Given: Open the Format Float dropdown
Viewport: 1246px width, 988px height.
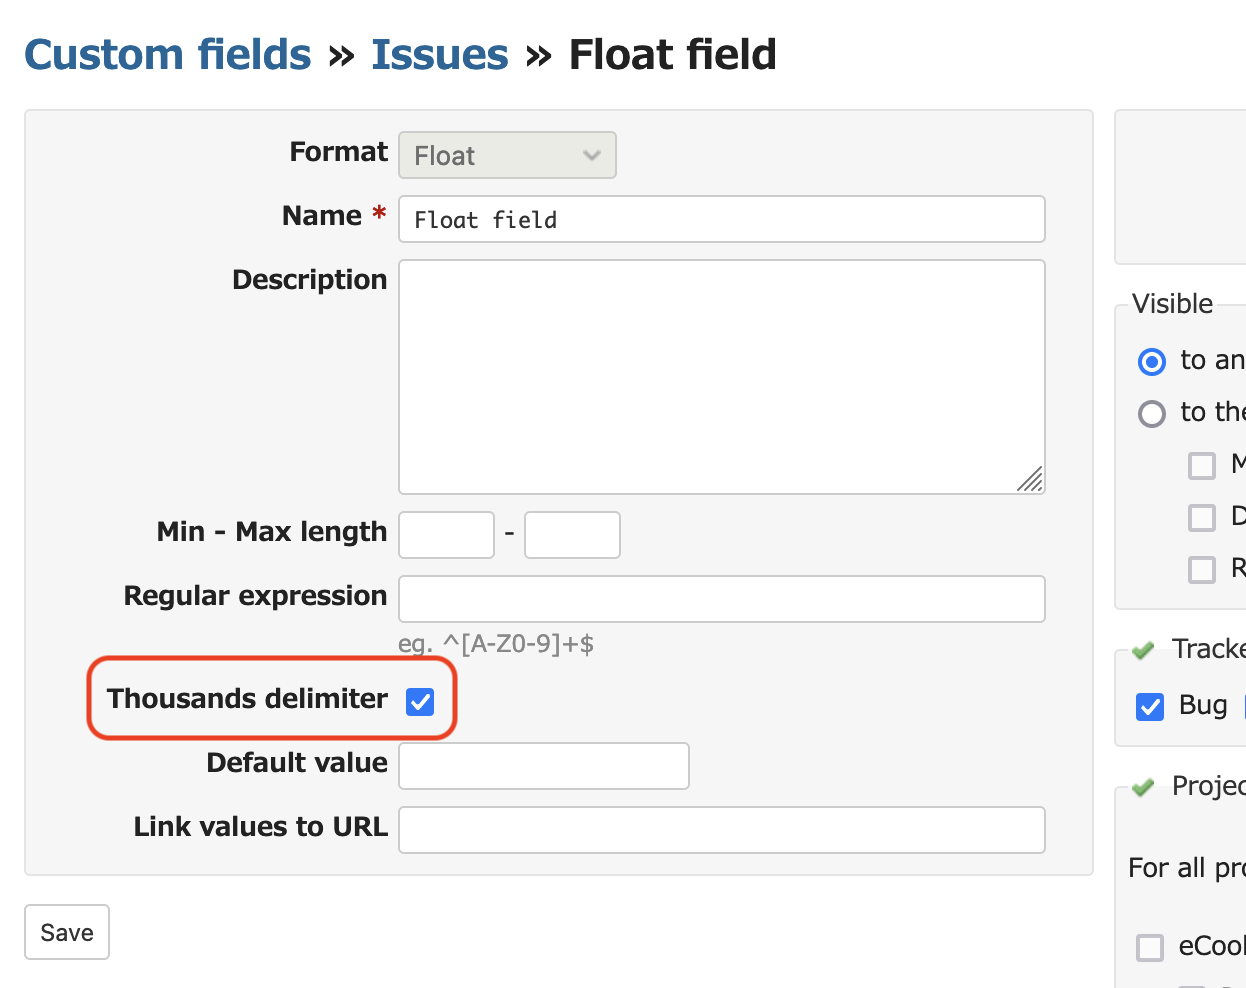Looking at the screenshot, I should (x=507, y=155).
